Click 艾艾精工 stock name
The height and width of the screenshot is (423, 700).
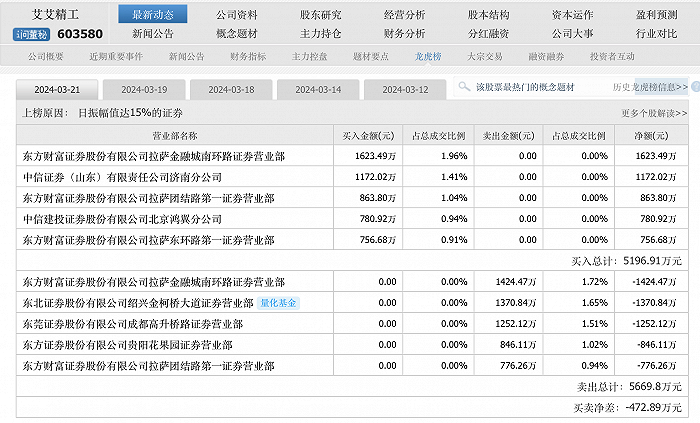pyautogui.click(x=55, y=15)
